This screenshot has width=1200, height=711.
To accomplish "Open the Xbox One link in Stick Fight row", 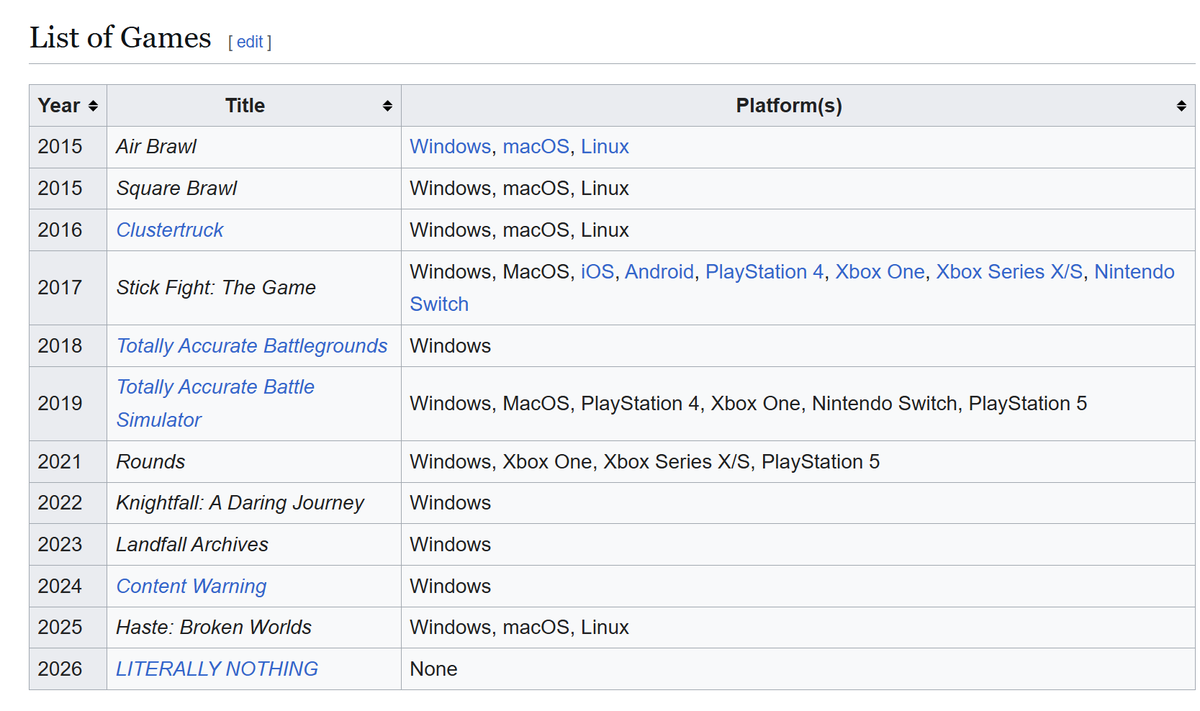I will click(880, 272).
